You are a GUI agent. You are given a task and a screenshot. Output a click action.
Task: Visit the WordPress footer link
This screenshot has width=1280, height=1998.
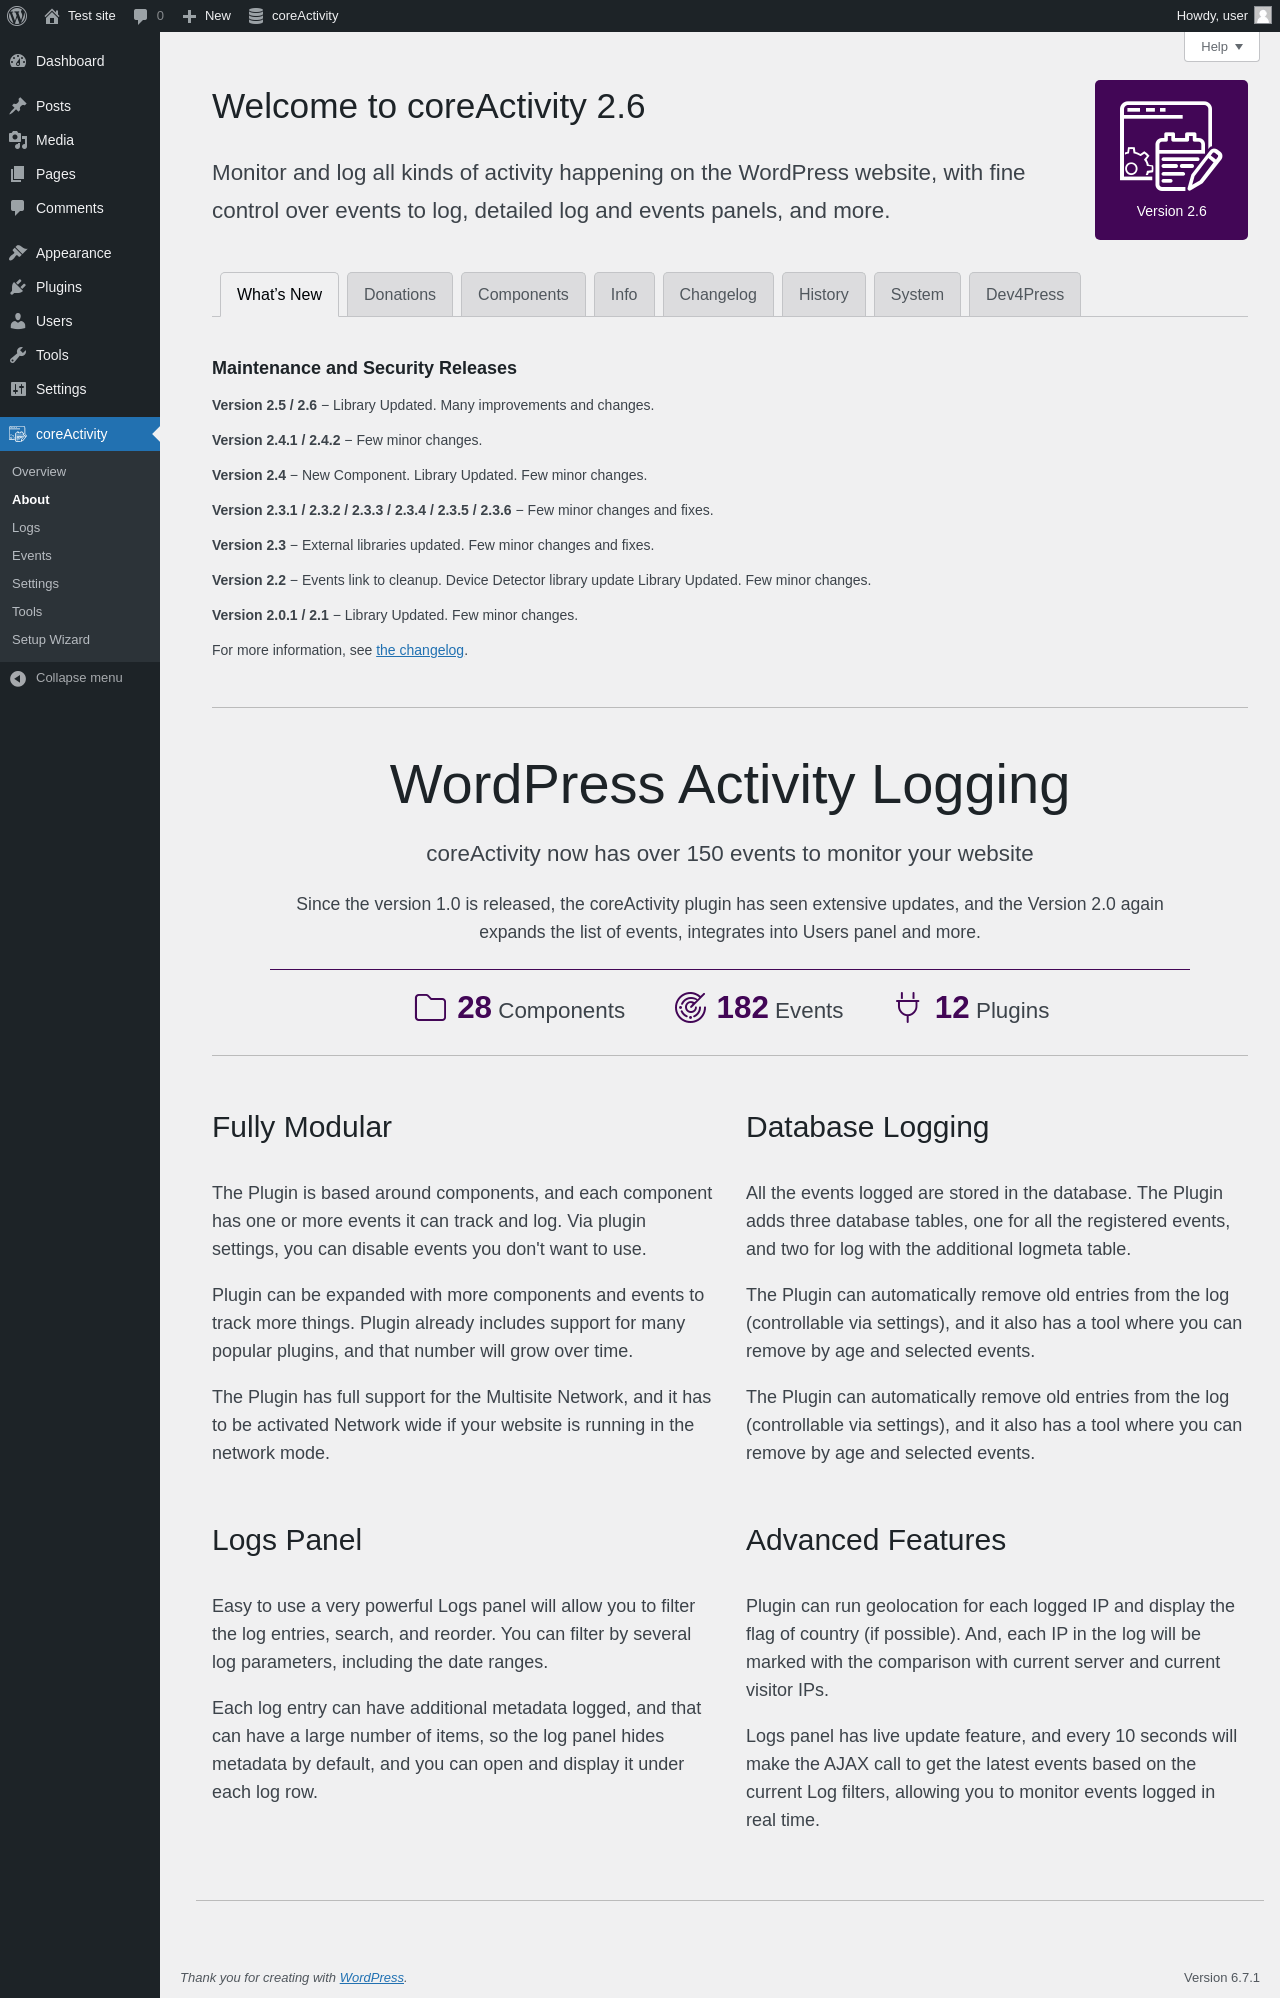(x=372, y=1978)
